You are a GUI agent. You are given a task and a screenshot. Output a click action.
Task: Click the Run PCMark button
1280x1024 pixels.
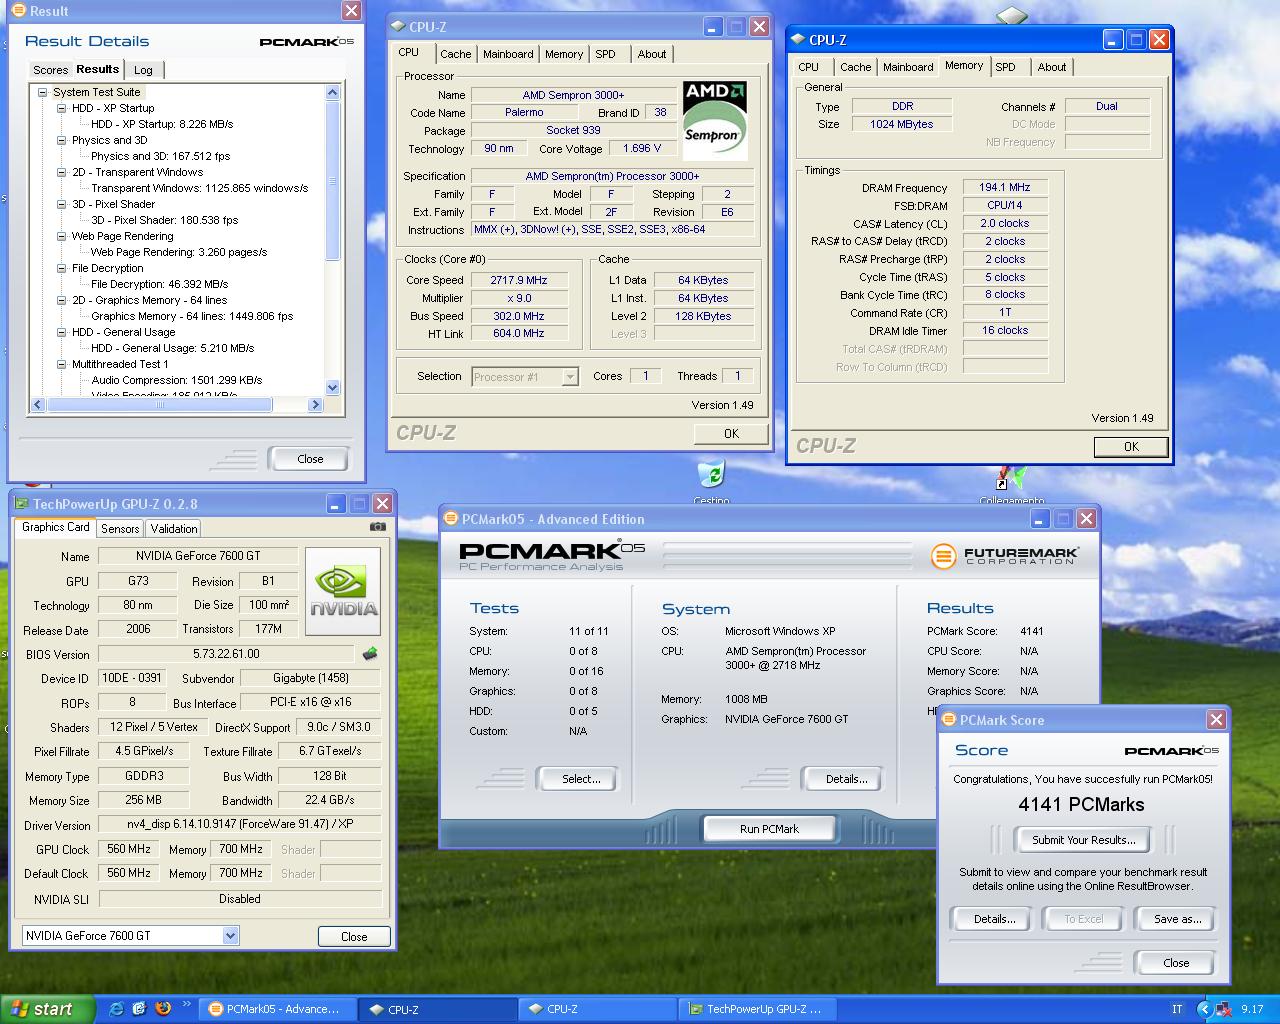[769, 829]
